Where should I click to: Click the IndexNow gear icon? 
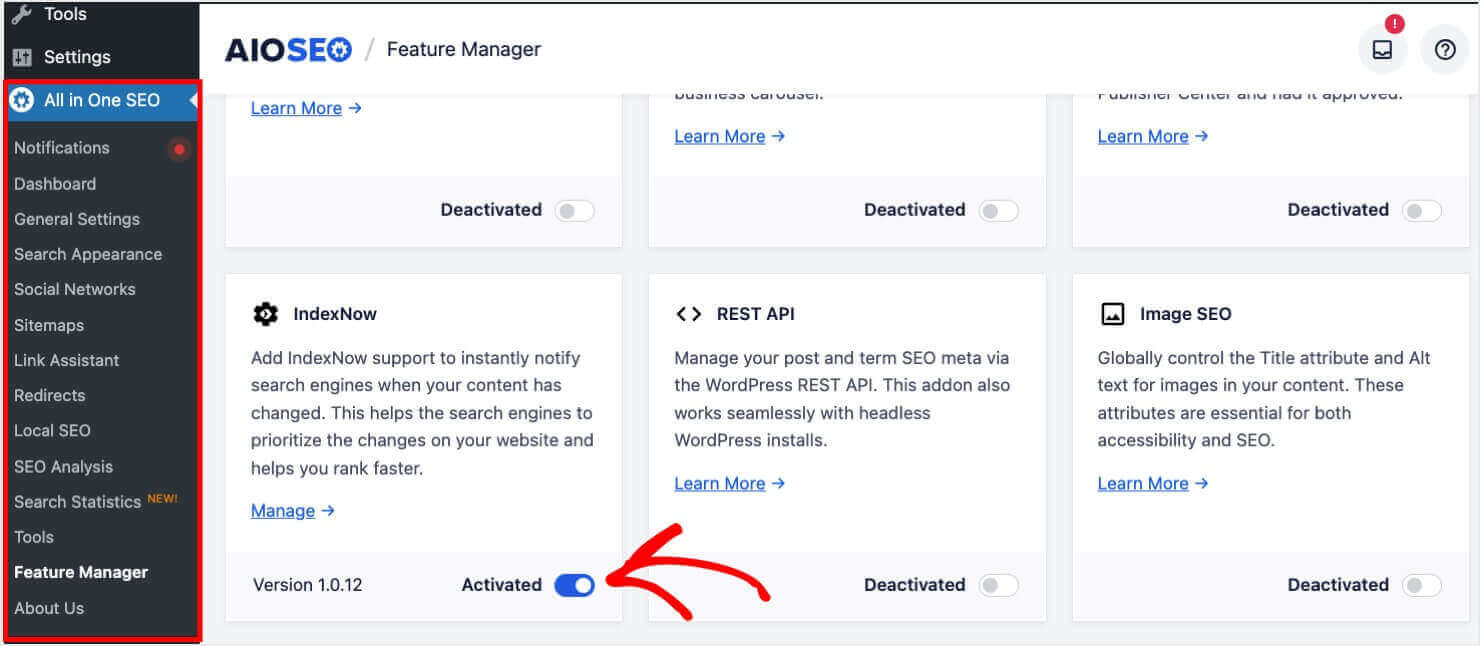pos(265,313)
